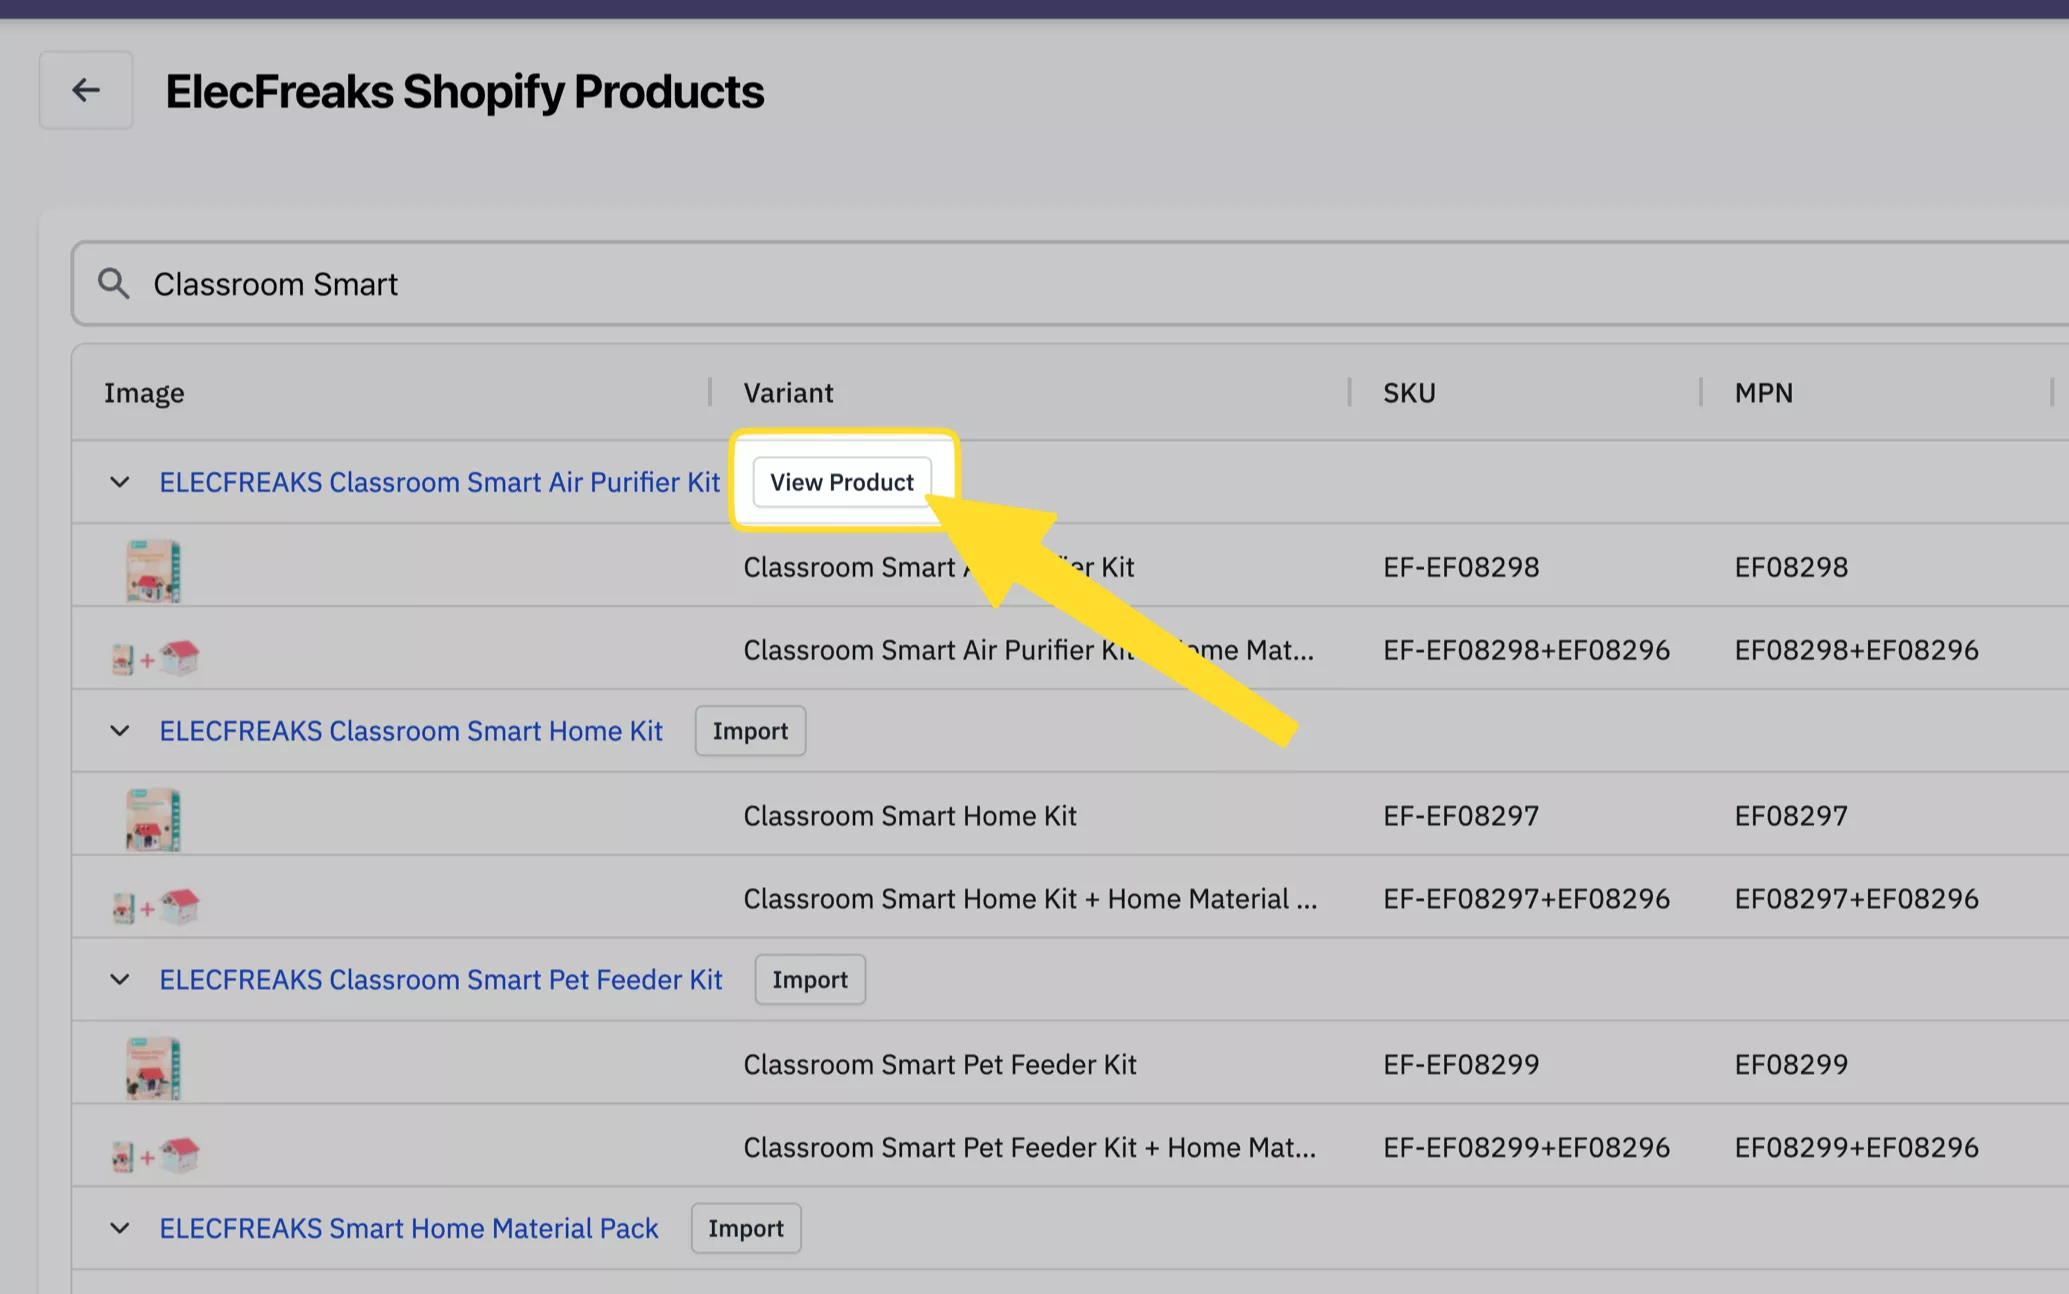The width and height of the screenshot is (2069, 1294).
Task: Open ELECFREAKS Classroom Smart Air Purifier Kit link
Action: (440, 482)
